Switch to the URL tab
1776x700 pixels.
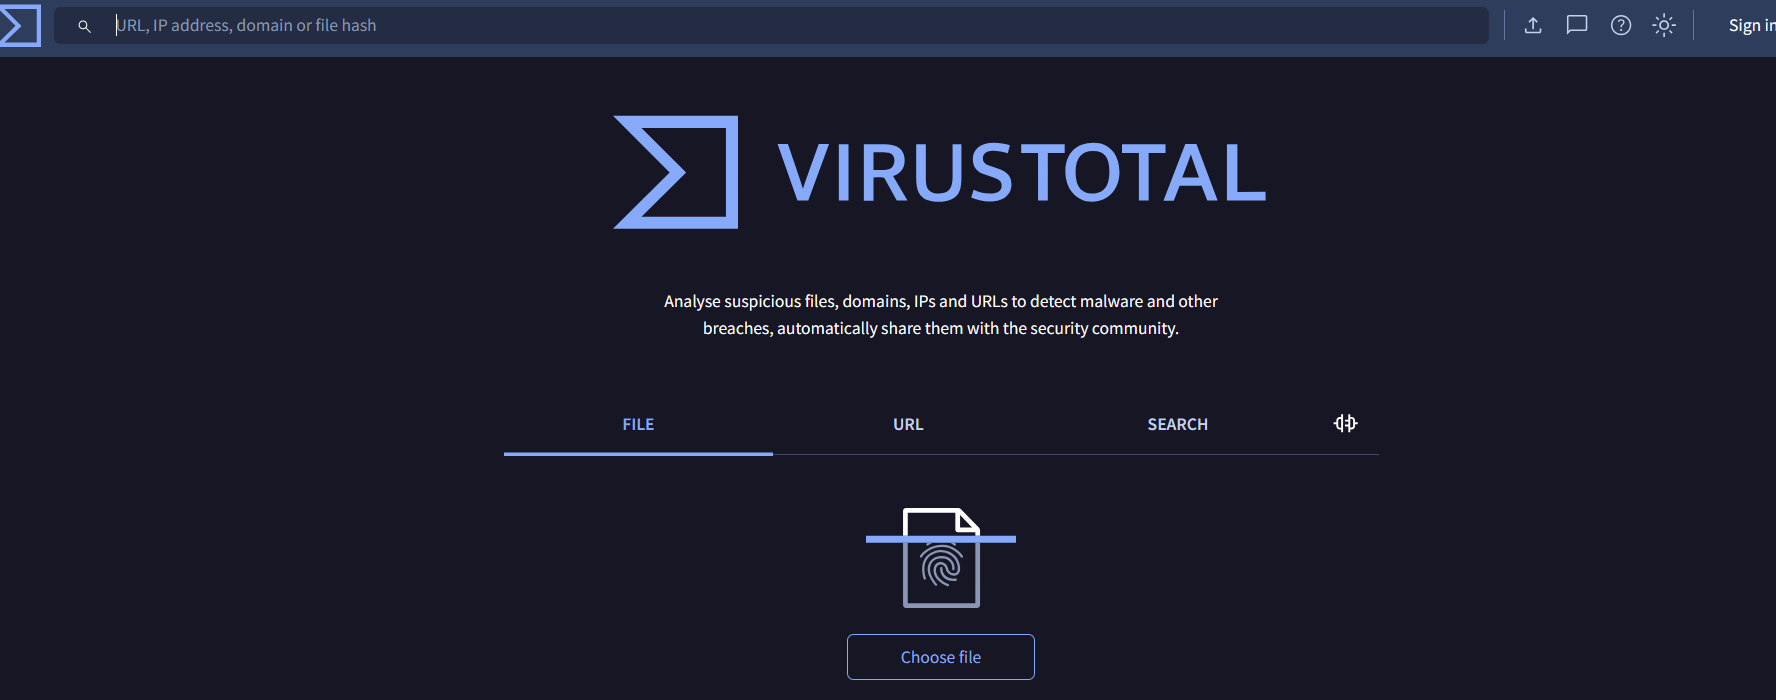click(908, 425)
